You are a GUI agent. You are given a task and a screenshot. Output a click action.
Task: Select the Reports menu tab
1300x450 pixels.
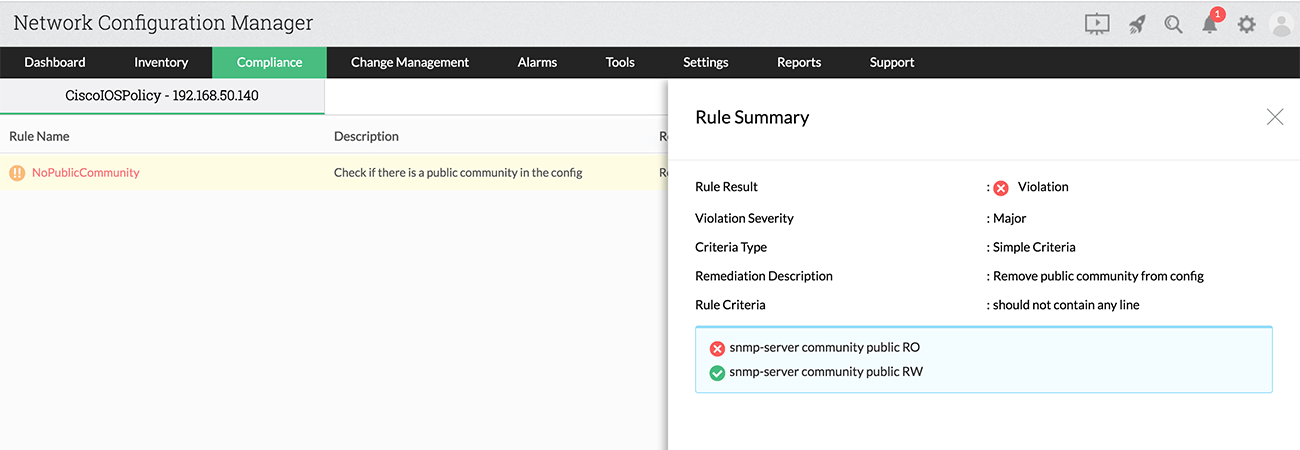tap(799, 62)
